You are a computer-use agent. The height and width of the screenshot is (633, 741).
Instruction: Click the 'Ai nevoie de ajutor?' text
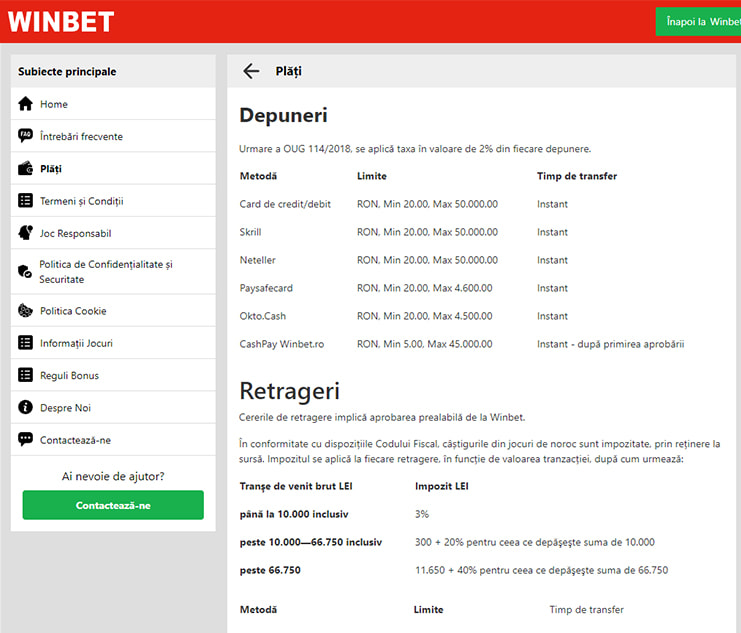pyautogui.click(x=113, y=476)
